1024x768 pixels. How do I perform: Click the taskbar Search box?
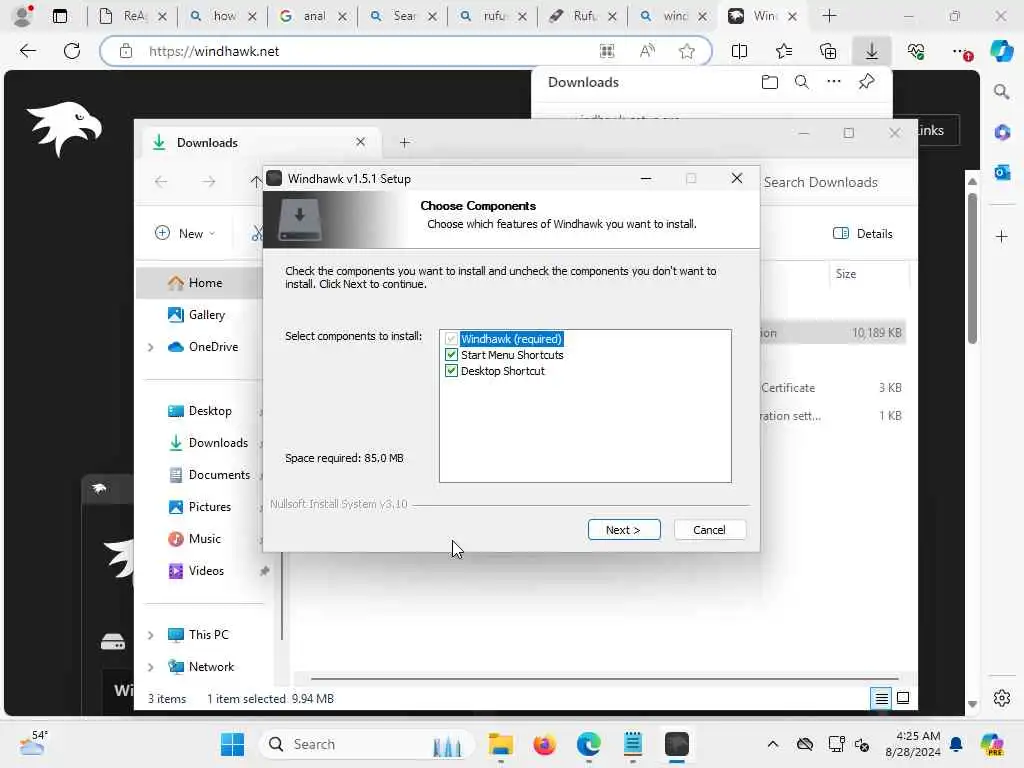[366, 744]
